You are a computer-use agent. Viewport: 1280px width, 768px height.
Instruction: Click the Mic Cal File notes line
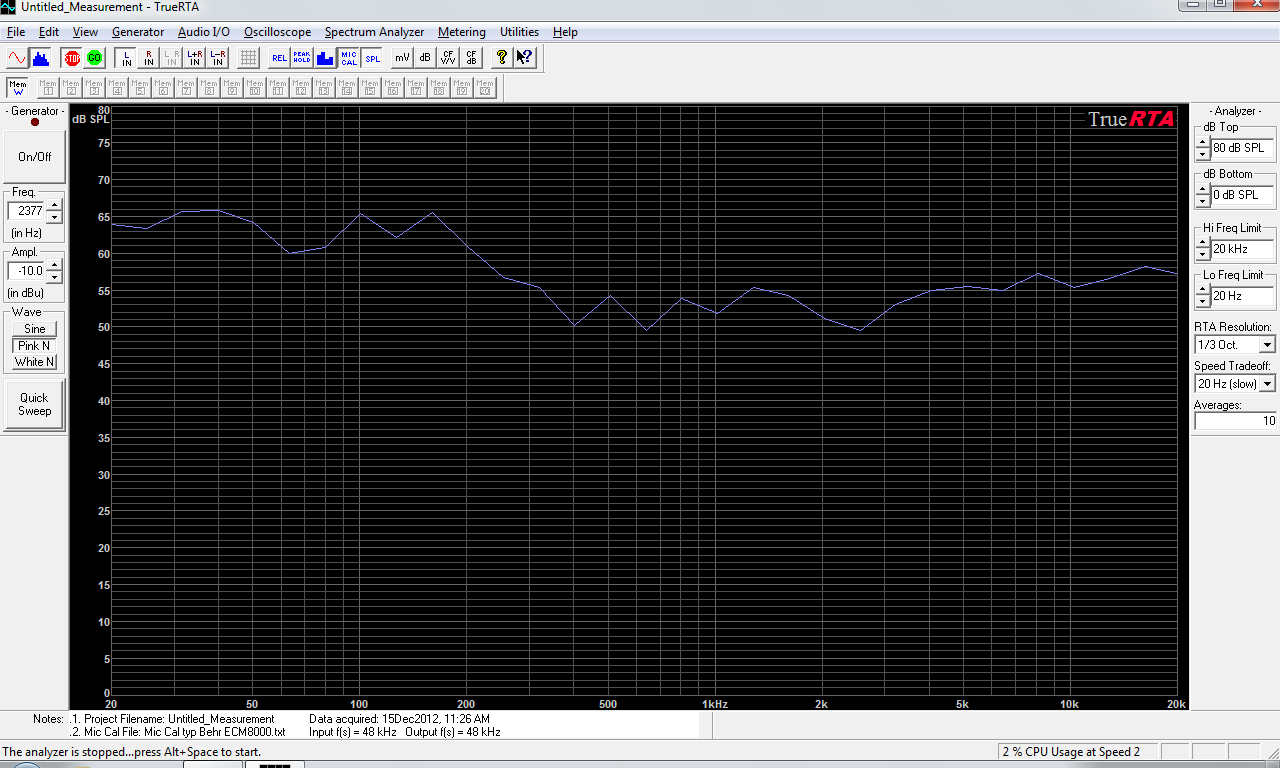coord(177,732)
